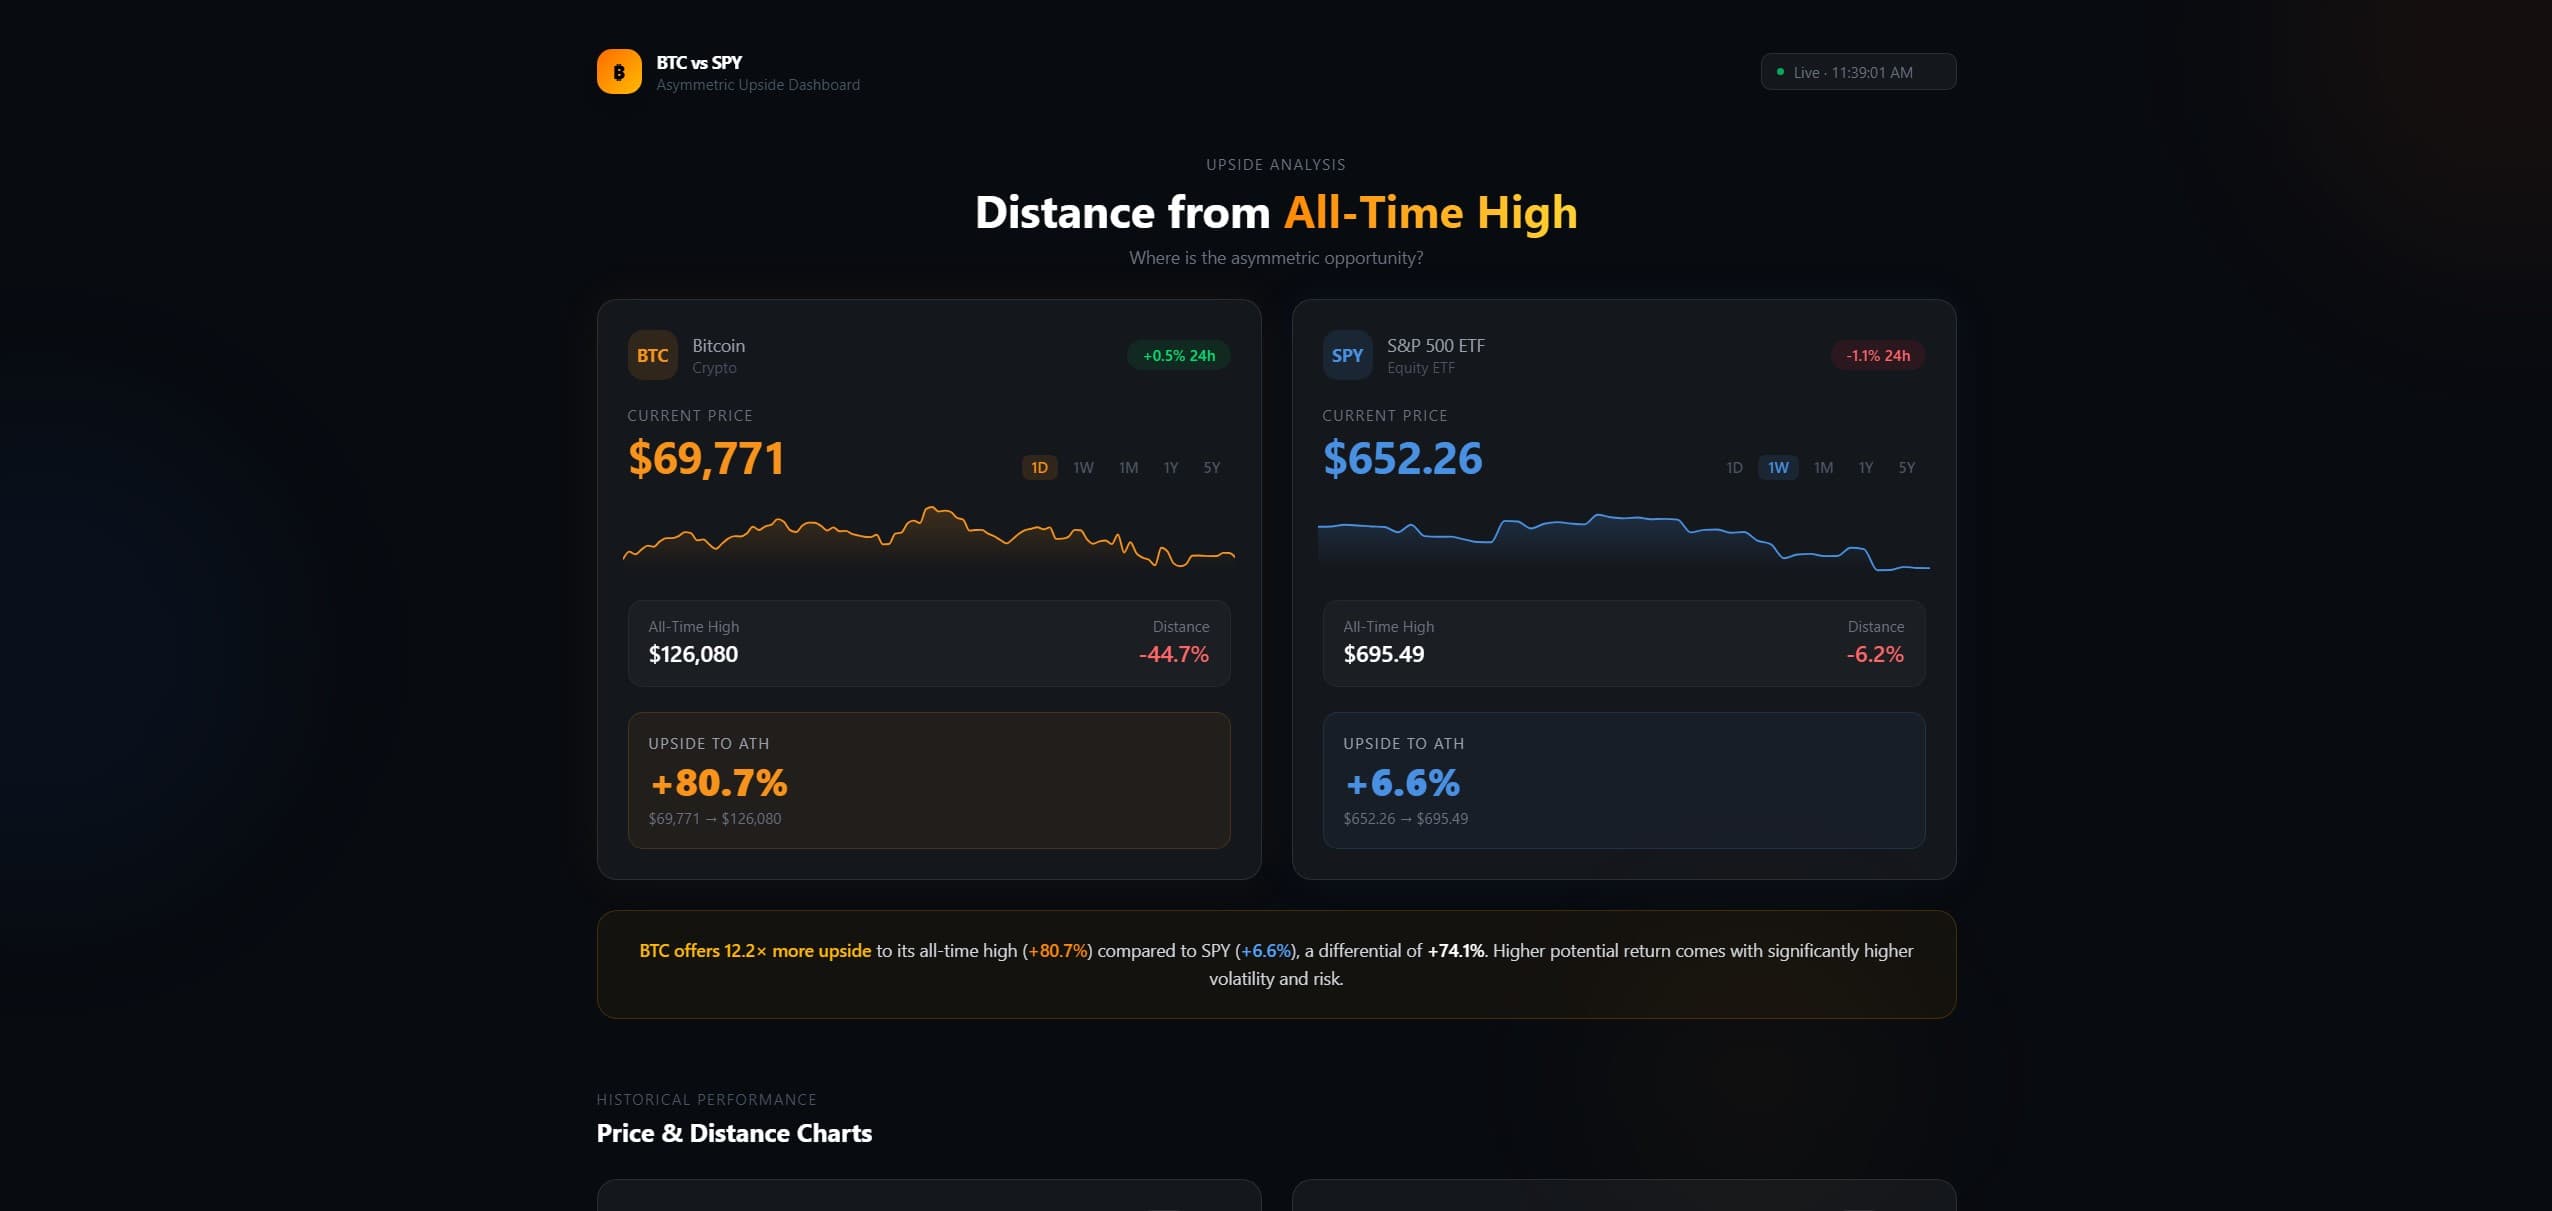The height and width of the screenshot is (1211, 2552).
Task: Expand the BTC Upside to ATH panel
Action: point(928,780)
